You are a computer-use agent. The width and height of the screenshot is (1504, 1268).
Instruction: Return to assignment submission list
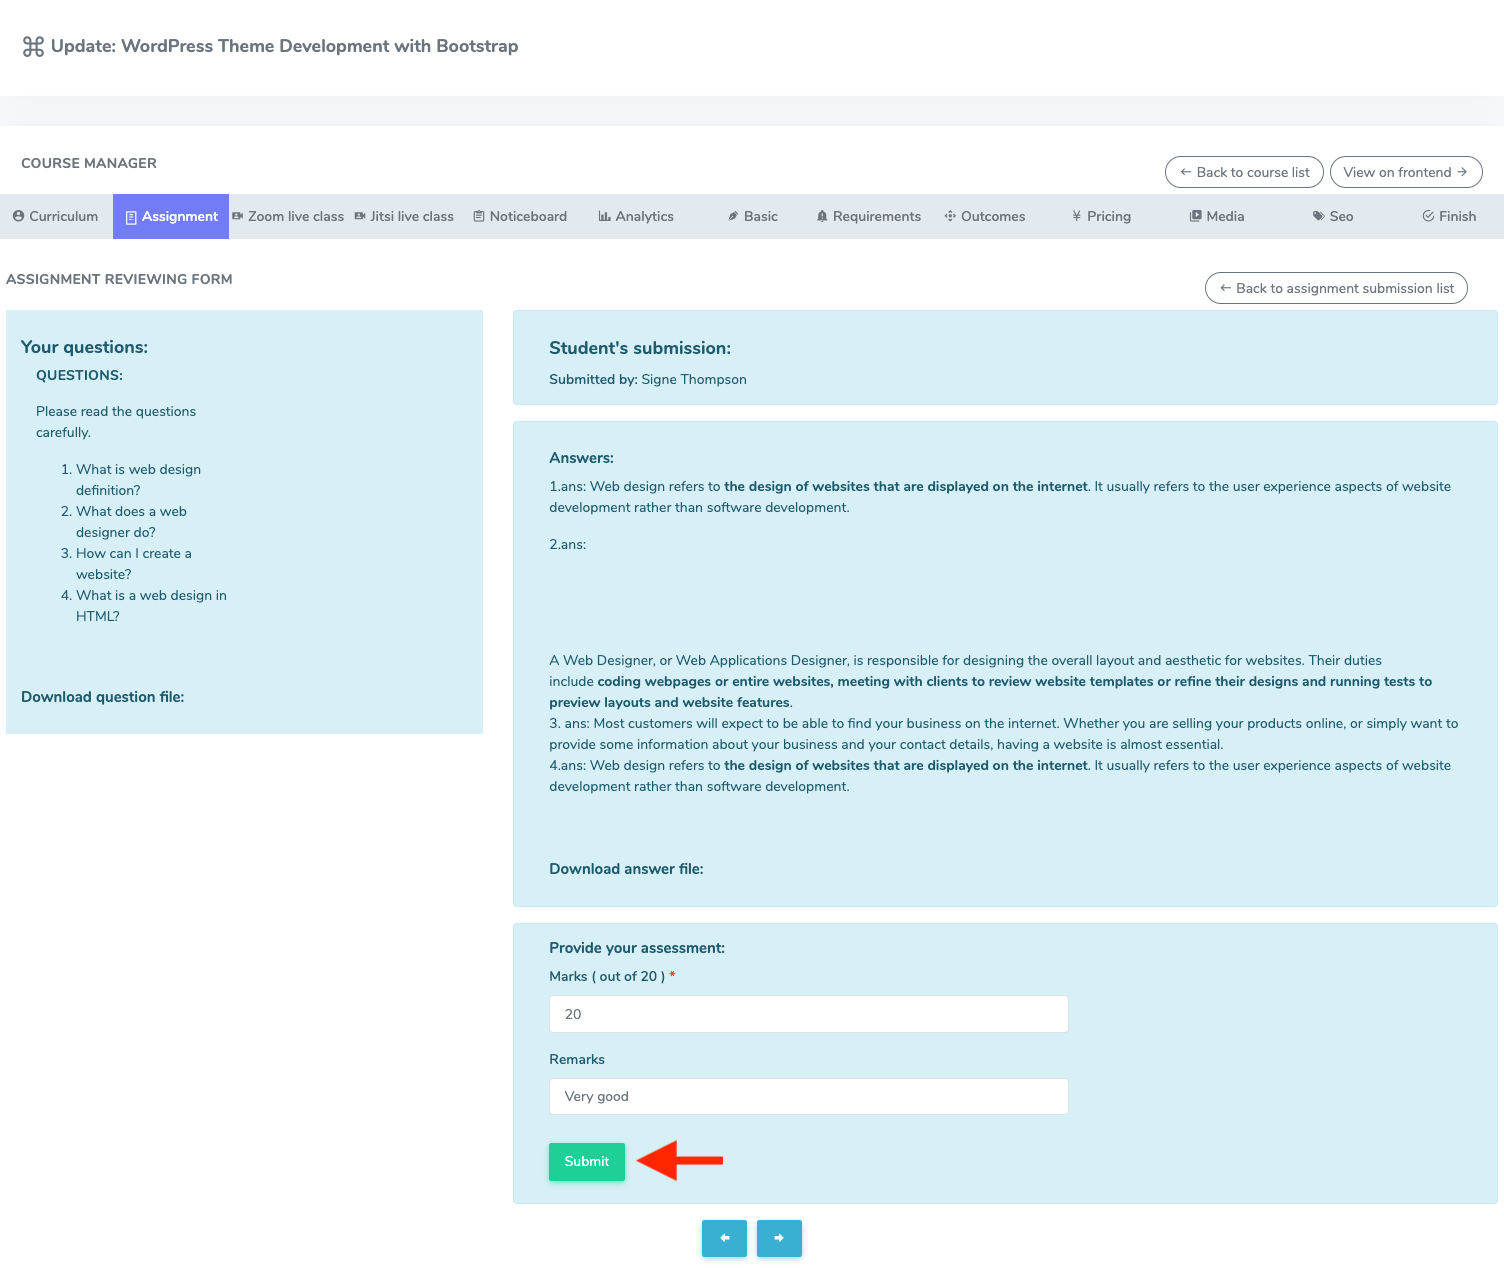pyautogui.click(x=1336, y=288)
